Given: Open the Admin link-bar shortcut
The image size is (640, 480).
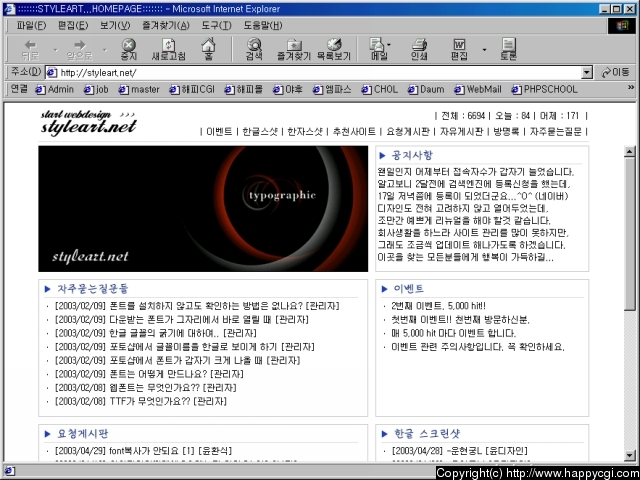Looking at the screenshot, I should tap(55, 89).
